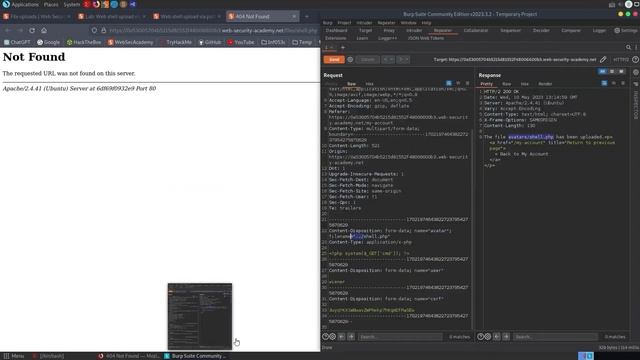Open Repeater help question-mark icon

(636, 60)
